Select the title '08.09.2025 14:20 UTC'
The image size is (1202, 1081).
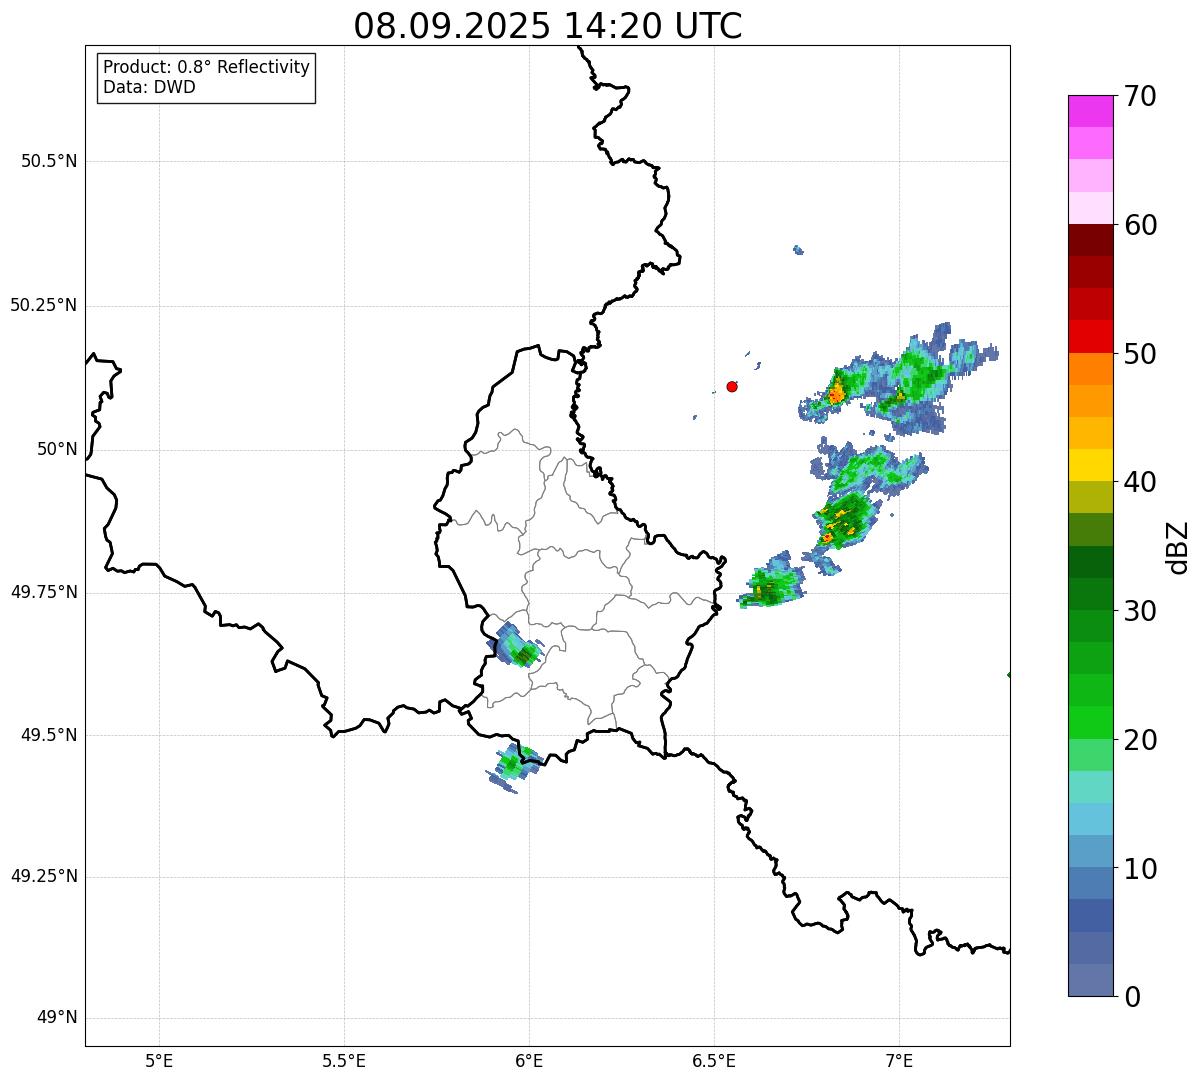click(547, 26)
